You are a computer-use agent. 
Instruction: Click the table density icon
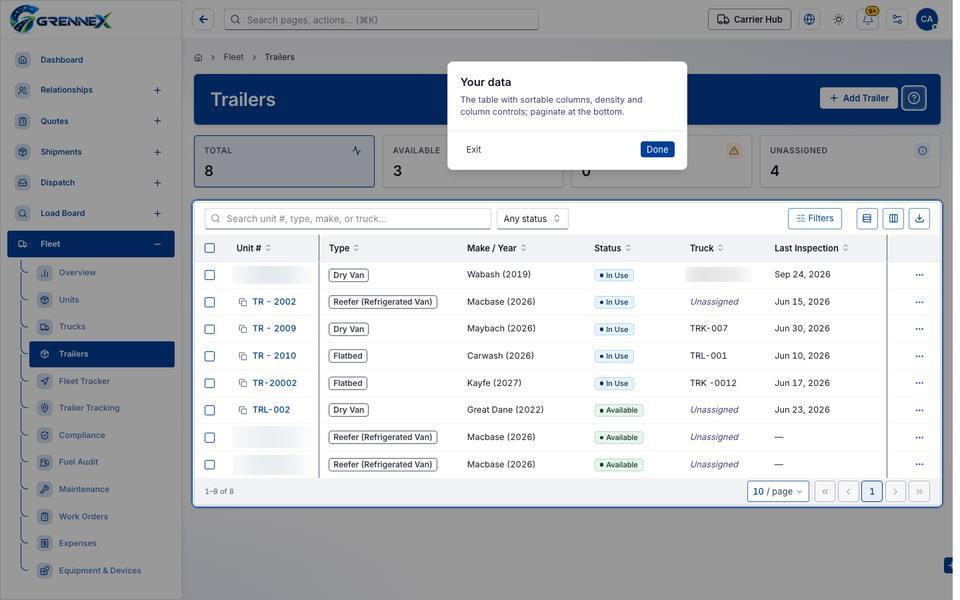(866, 219)
